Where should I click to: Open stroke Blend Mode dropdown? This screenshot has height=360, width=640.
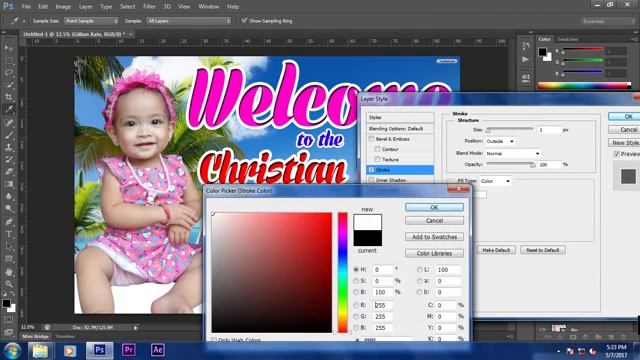tap(513, 153)
